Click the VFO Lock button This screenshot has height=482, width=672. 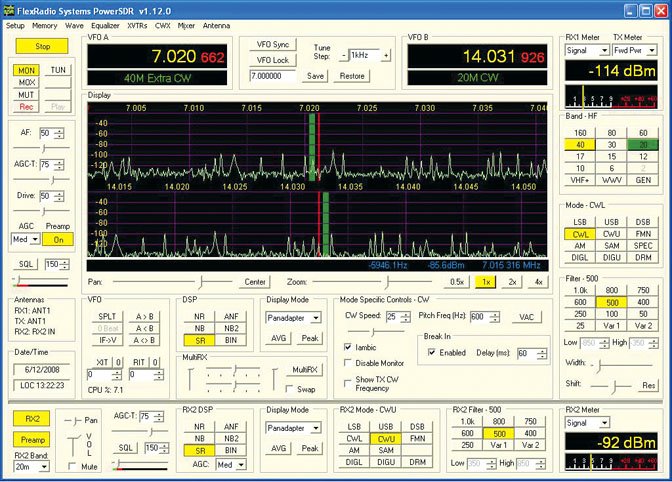tap(273, 60)
